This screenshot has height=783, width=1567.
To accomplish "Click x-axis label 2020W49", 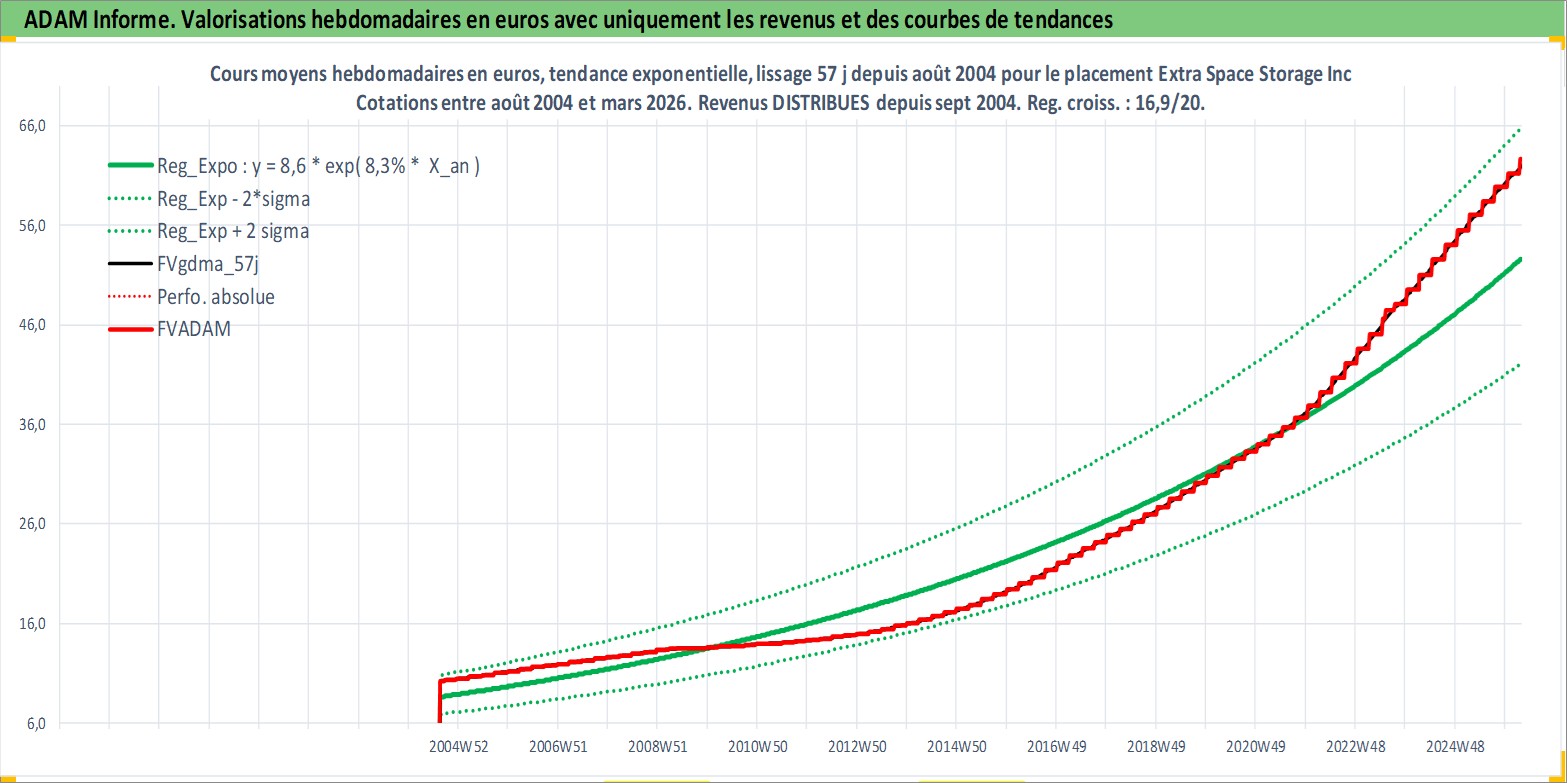I will (x=1256, y=746).
